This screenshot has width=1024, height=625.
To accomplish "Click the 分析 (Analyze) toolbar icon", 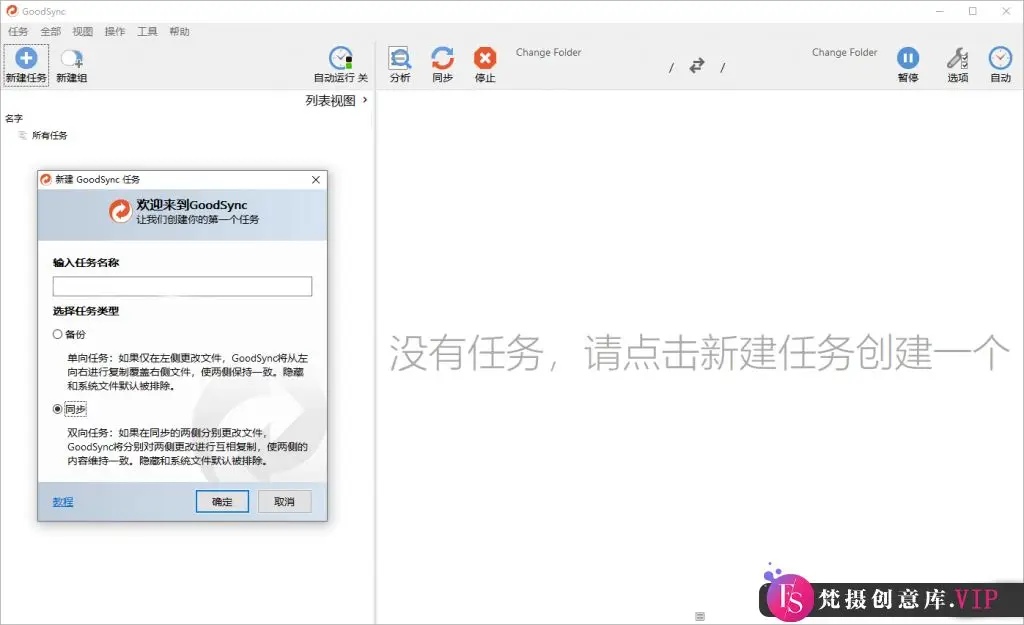I will click(400, 58).
